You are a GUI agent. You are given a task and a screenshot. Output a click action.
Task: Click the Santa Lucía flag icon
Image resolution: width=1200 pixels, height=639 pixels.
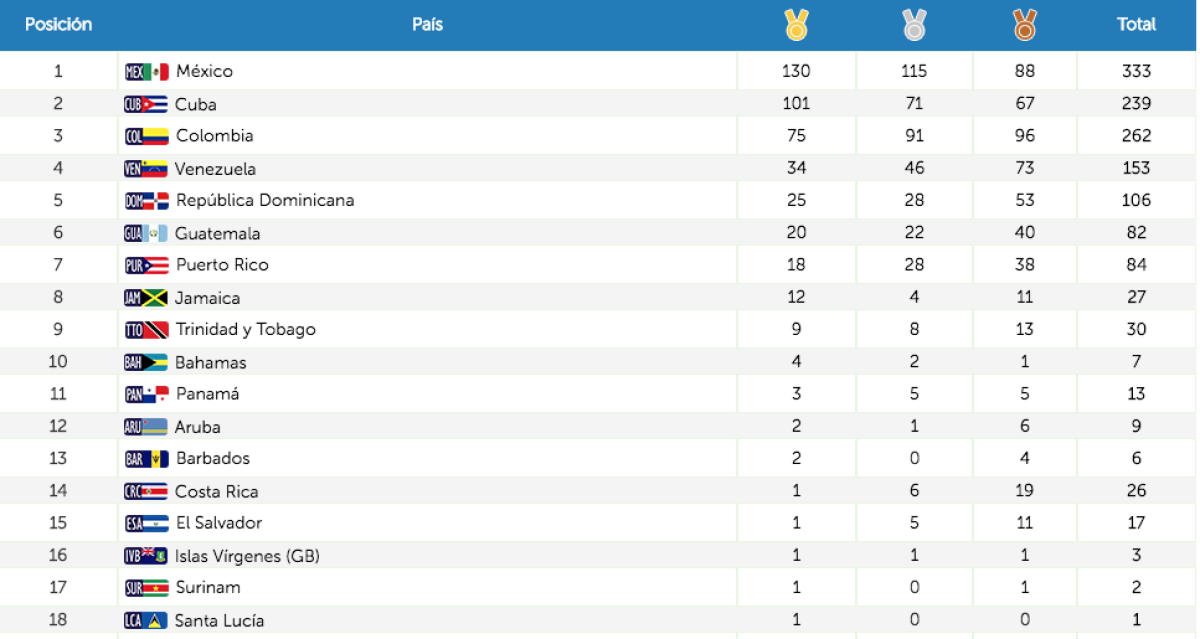pos(145,621)
